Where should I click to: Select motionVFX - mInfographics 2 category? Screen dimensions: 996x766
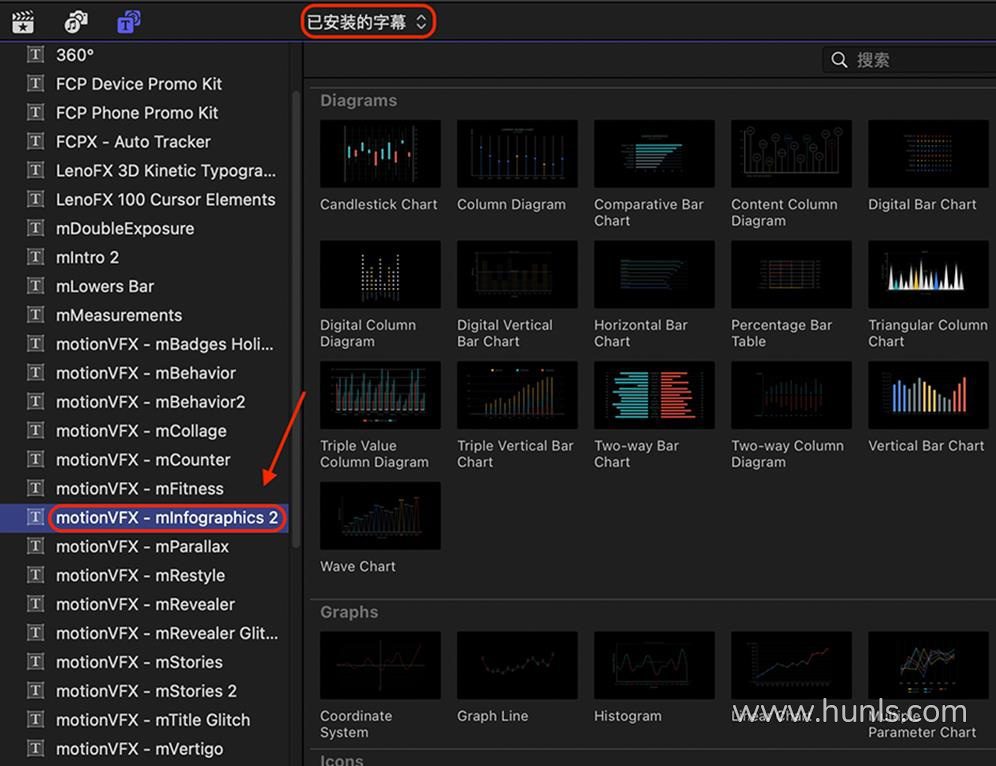tap(145, 518)
